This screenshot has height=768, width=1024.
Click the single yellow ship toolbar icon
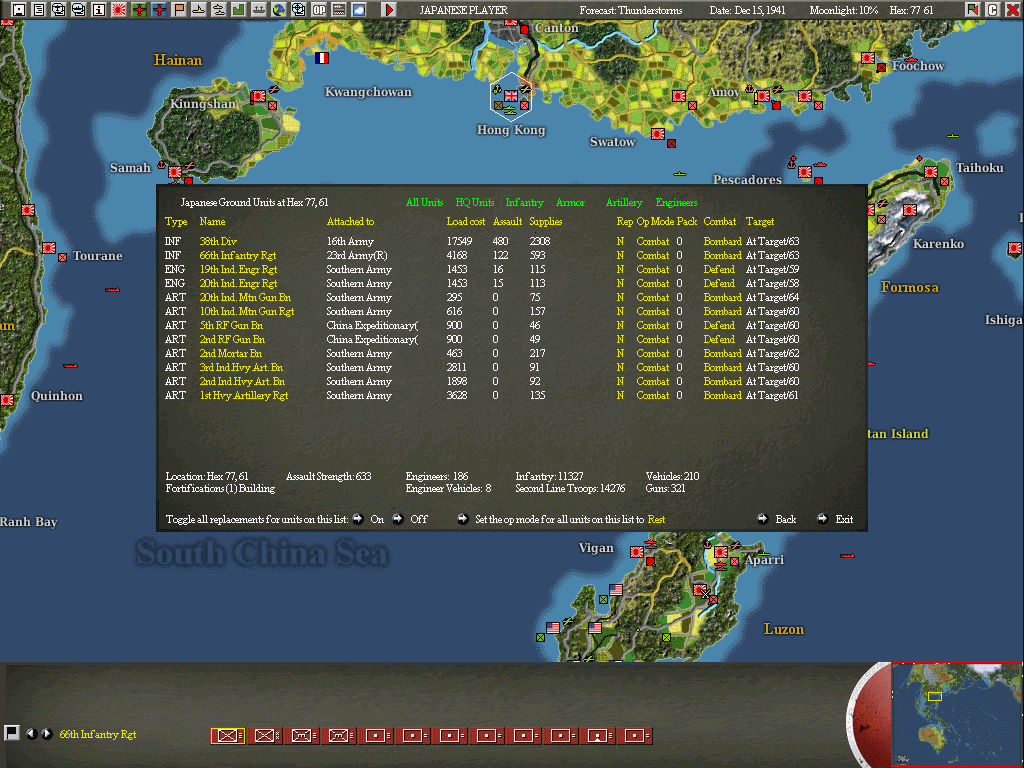(199, 10)
